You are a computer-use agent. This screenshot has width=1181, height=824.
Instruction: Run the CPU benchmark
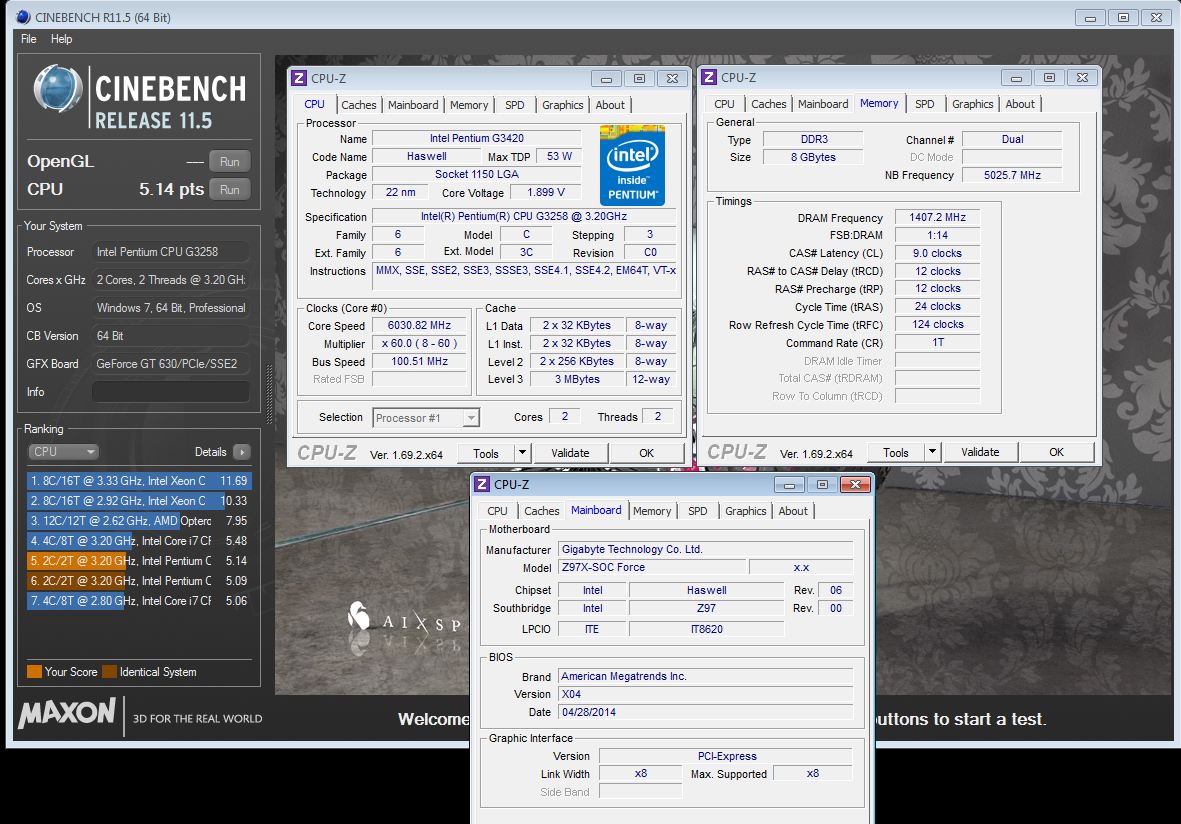click(x=230, y=190)
